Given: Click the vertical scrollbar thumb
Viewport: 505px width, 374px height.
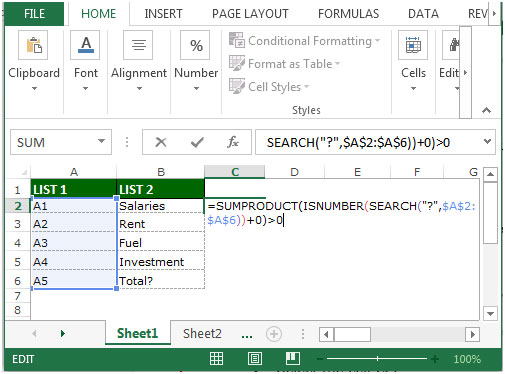Looking at the screenshot, I should [x=490, y=213].
